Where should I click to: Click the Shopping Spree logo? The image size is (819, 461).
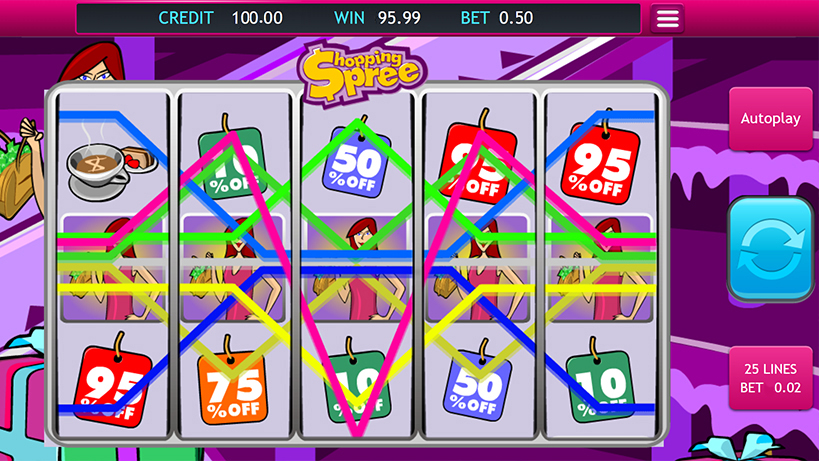tap(362, 72)
